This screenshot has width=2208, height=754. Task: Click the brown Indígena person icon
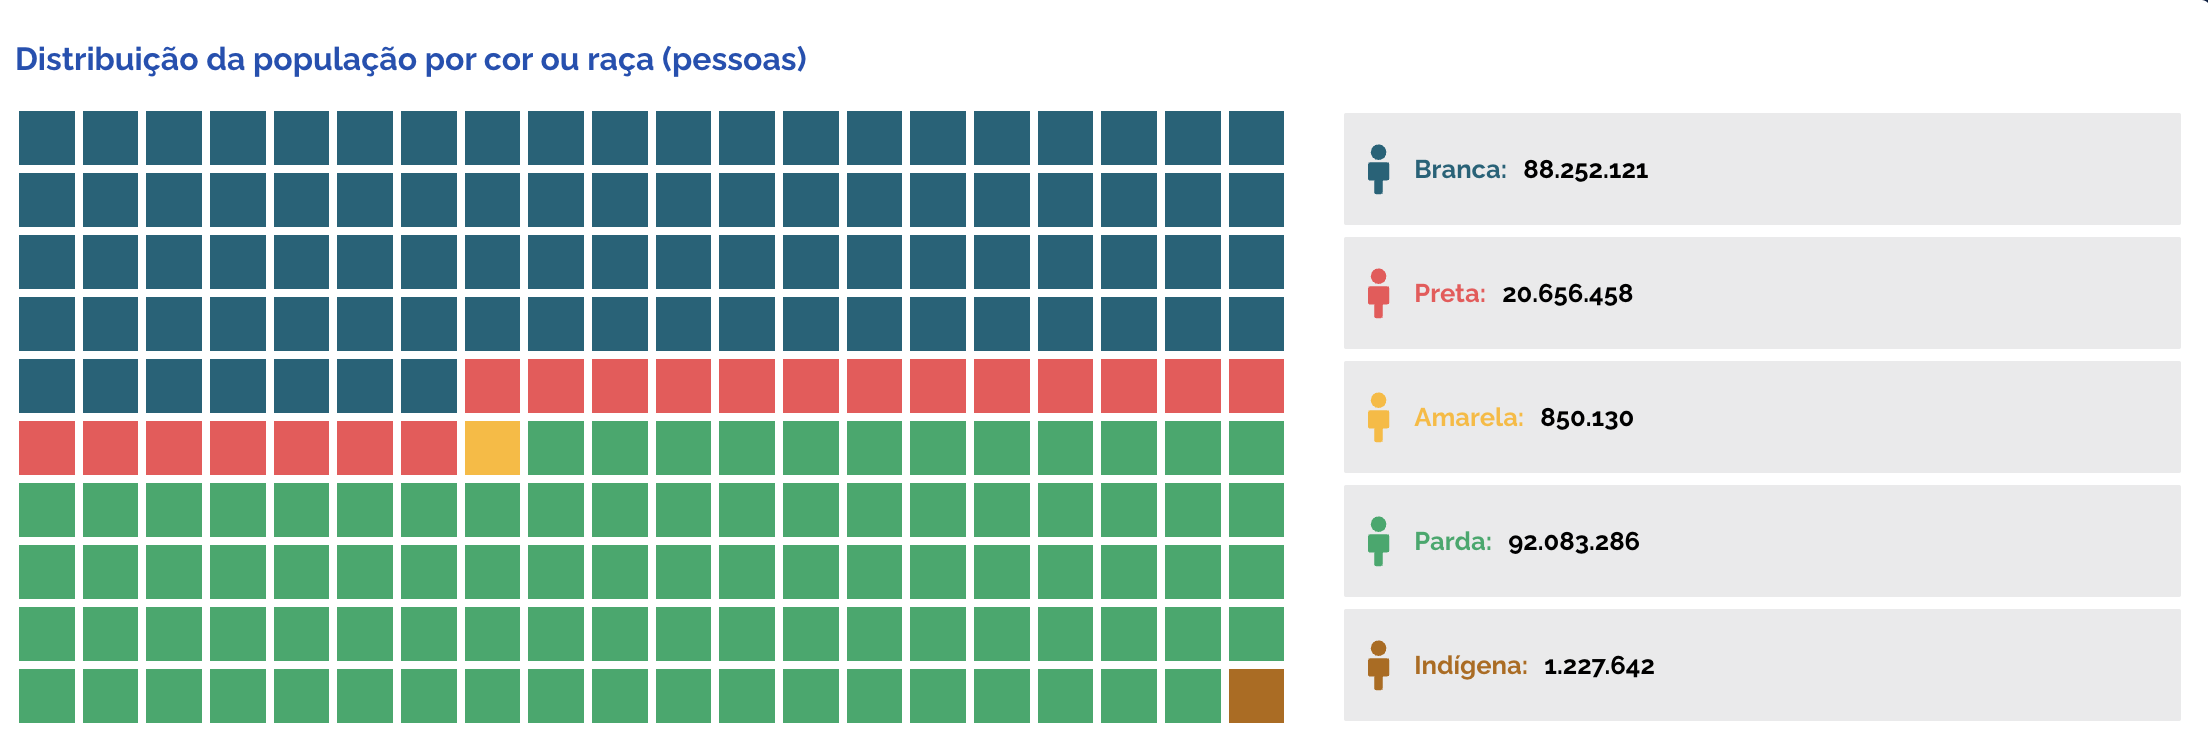point(1378,665)
